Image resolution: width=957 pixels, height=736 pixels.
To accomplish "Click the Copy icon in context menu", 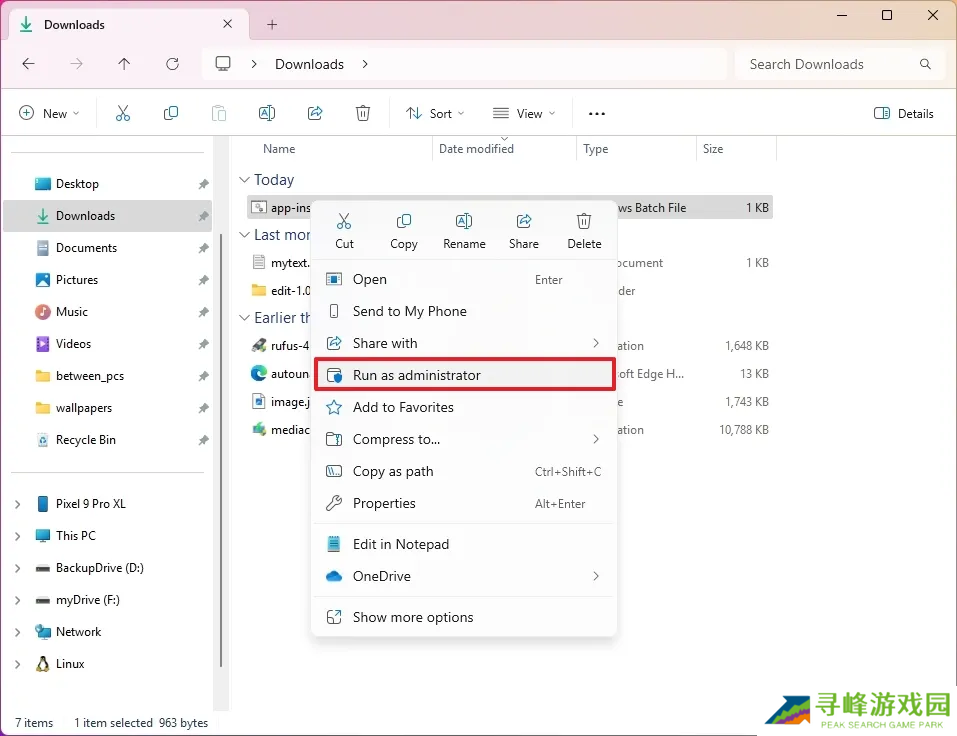I will [x=404, y=229].
